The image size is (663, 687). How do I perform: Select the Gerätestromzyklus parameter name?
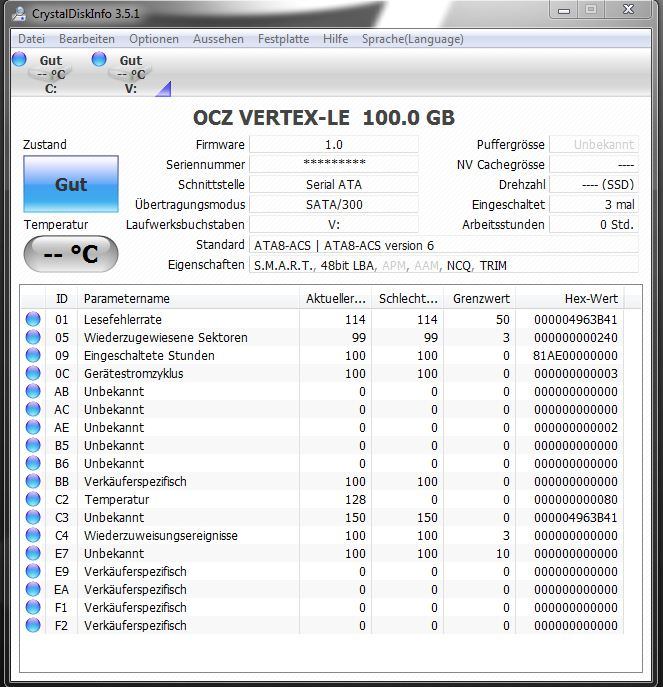click(133, 373)
